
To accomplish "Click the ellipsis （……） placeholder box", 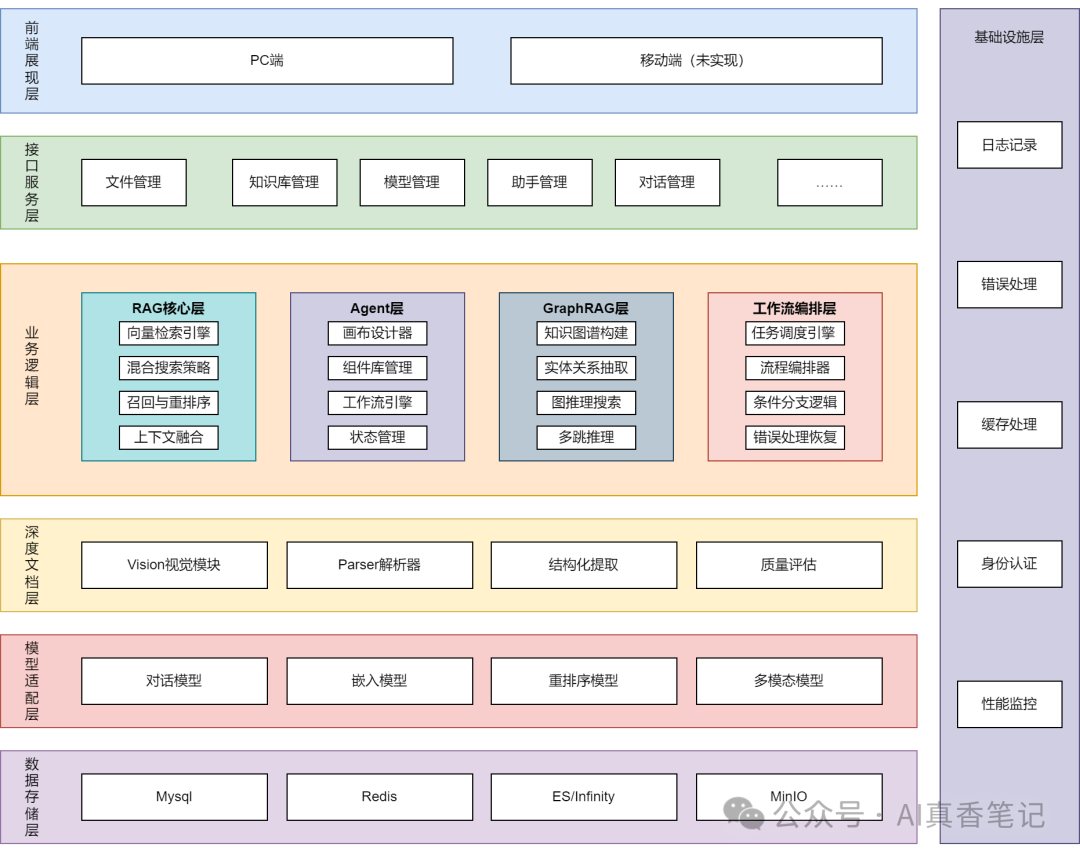I will pyautogui.click(x=829, y=182).
